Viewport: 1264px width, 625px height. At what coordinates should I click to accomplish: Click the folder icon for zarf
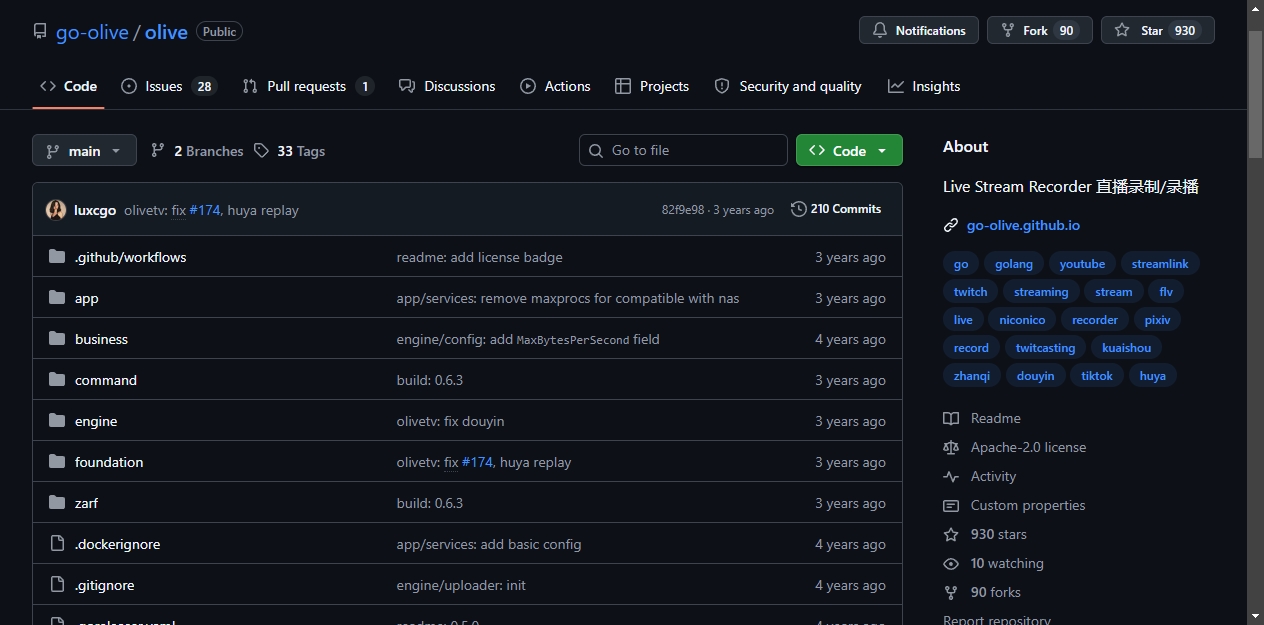[x=57, y=503]
